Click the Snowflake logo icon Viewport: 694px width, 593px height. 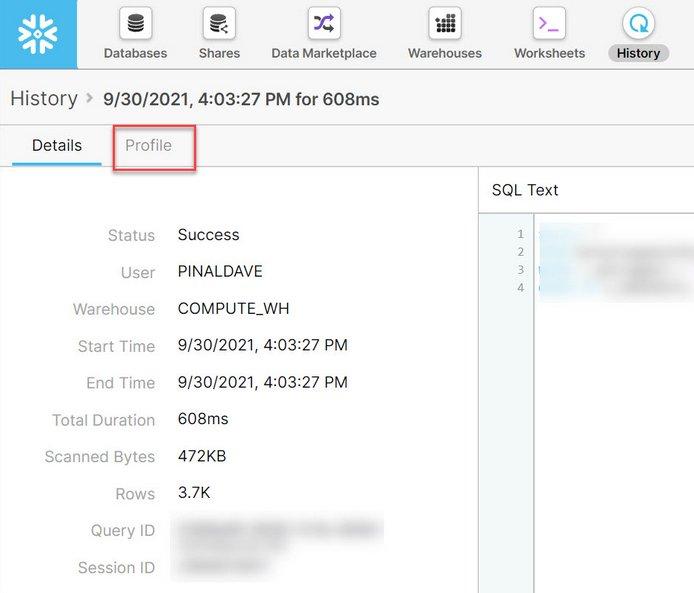pyautogui.click(x=38, y=34)
